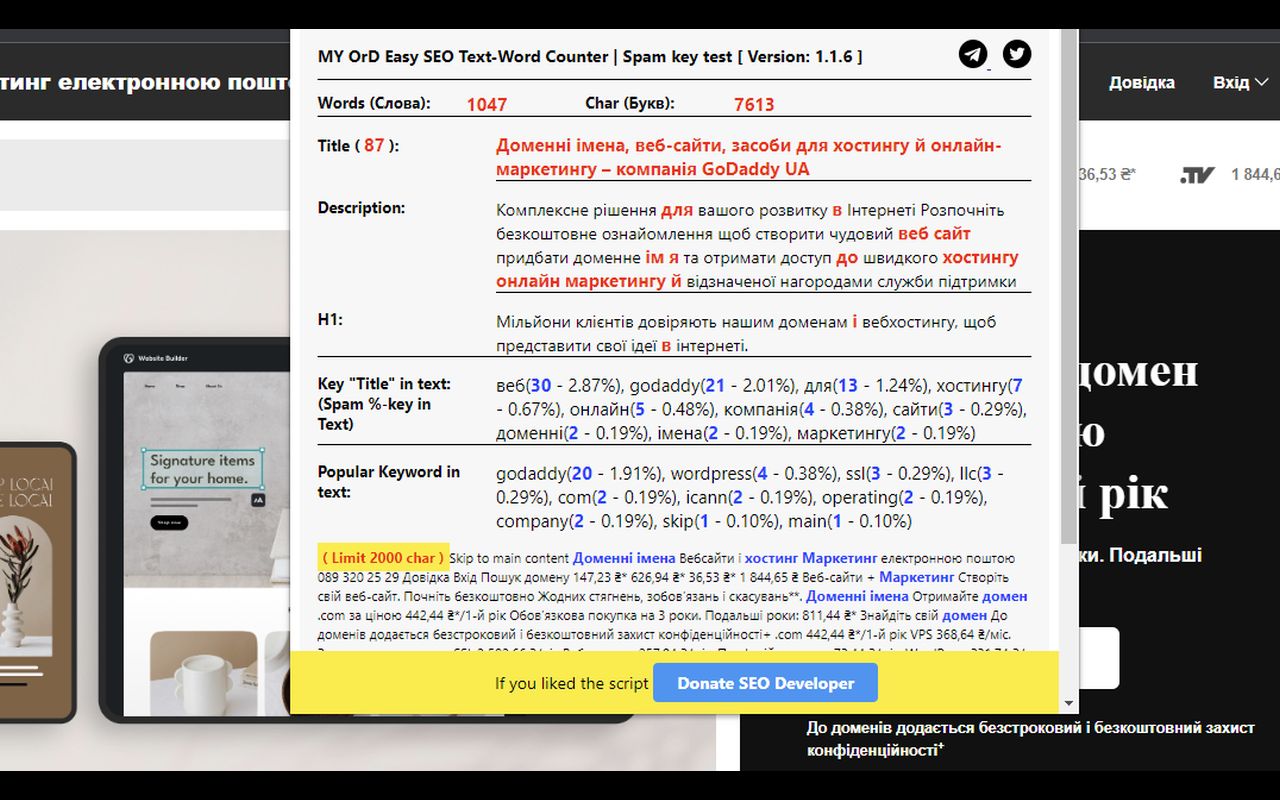Click 'Signature items for your home' text box
The height and width of the screenshot is (800, 1280).
(203, 469)
